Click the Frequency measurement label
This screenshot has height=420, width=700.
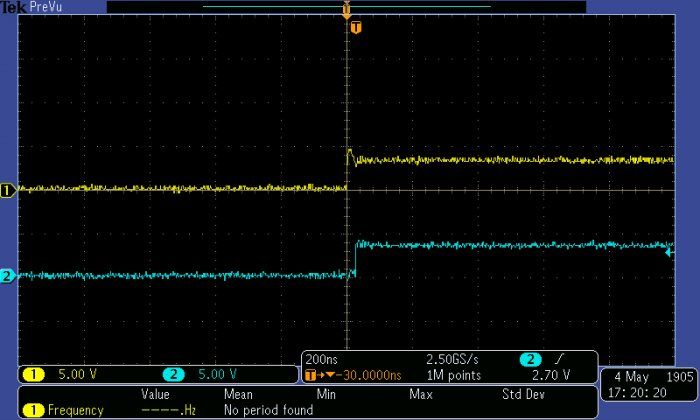(x=75, y=410)
